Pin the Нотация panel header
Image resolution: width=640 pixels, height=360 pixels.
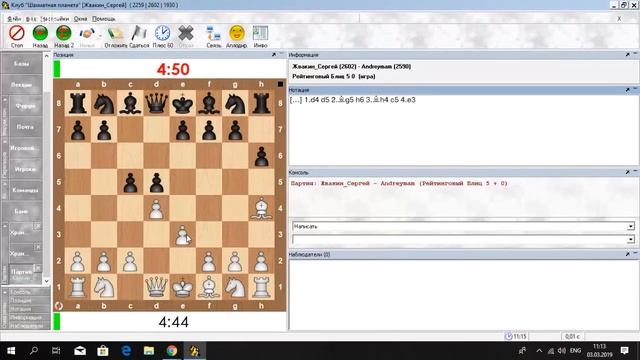point(628,89)
